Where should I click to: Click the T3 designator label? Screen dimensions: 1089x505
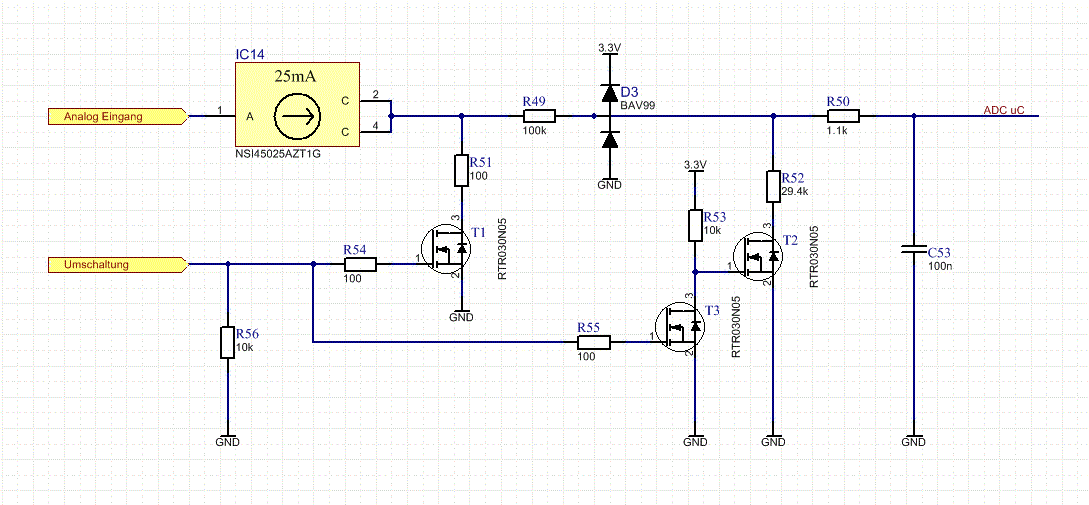coord(713,310)
